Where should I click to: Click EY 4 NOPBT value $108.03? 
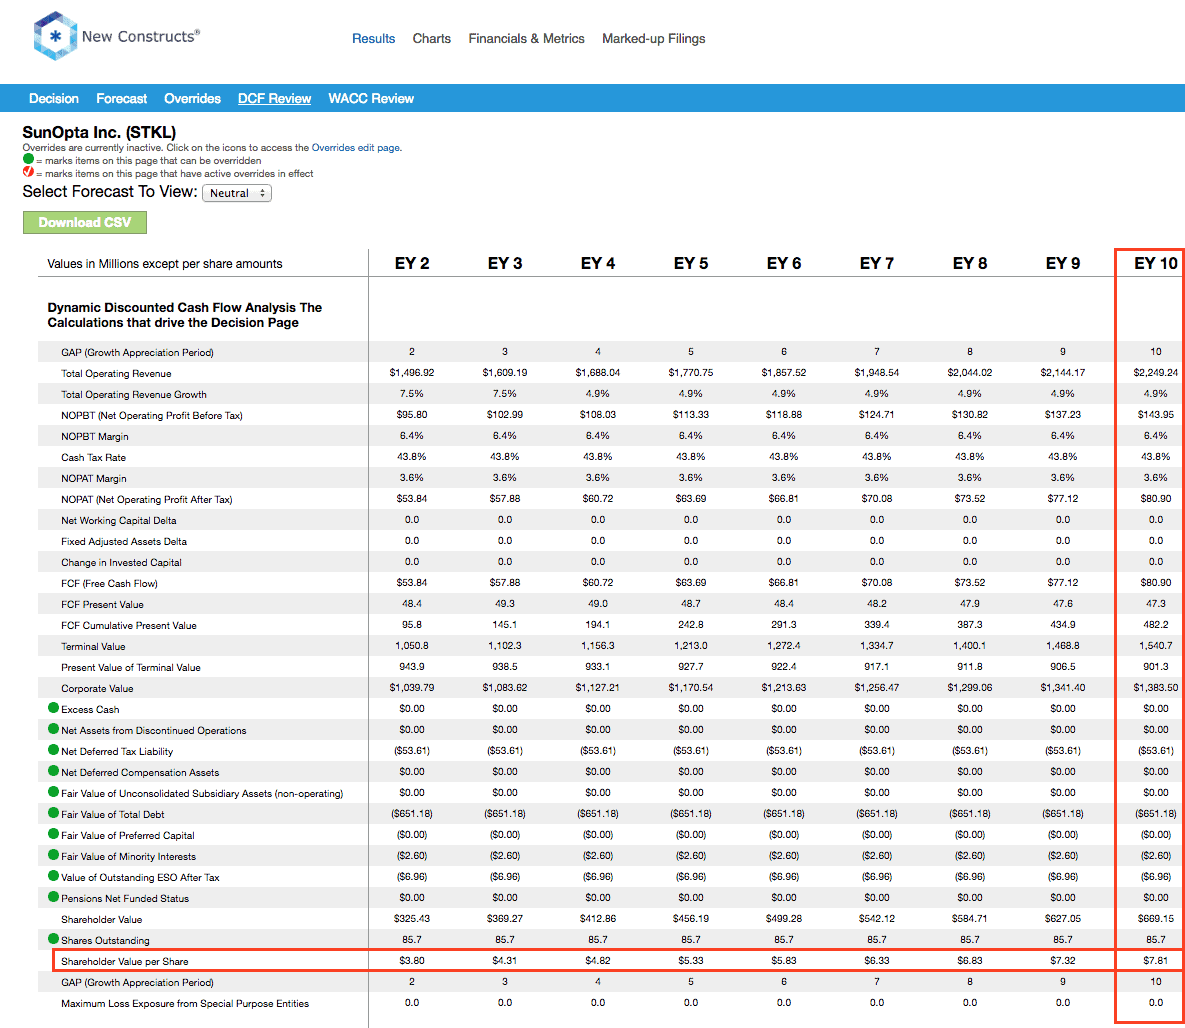pos(598,415)
